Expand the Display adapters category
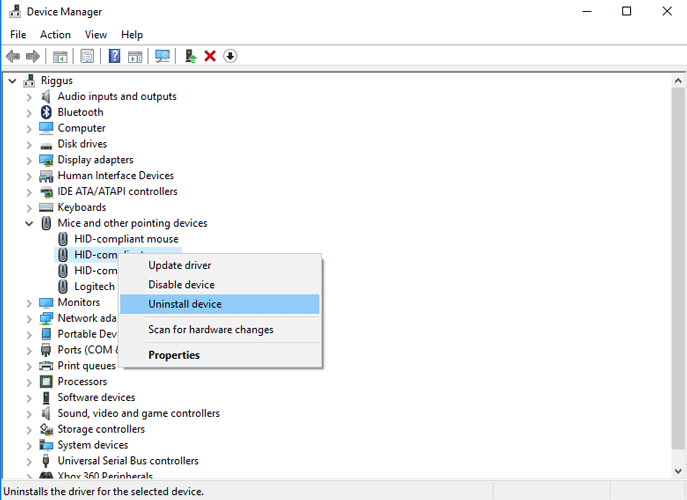Viewport: 687px width, 500px height. 29,160
